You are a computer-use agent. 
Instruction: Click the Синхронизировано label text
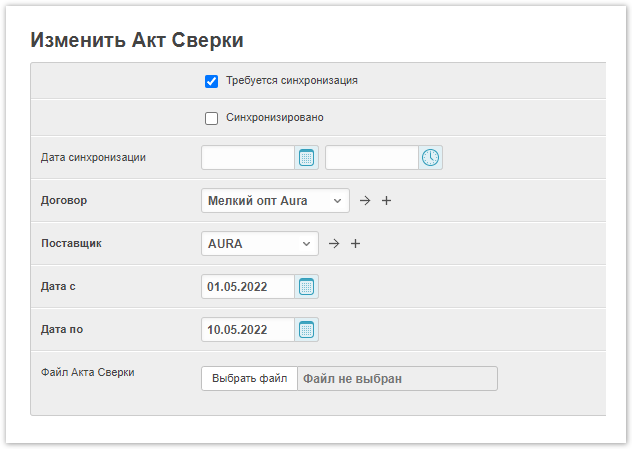(274, 118)
